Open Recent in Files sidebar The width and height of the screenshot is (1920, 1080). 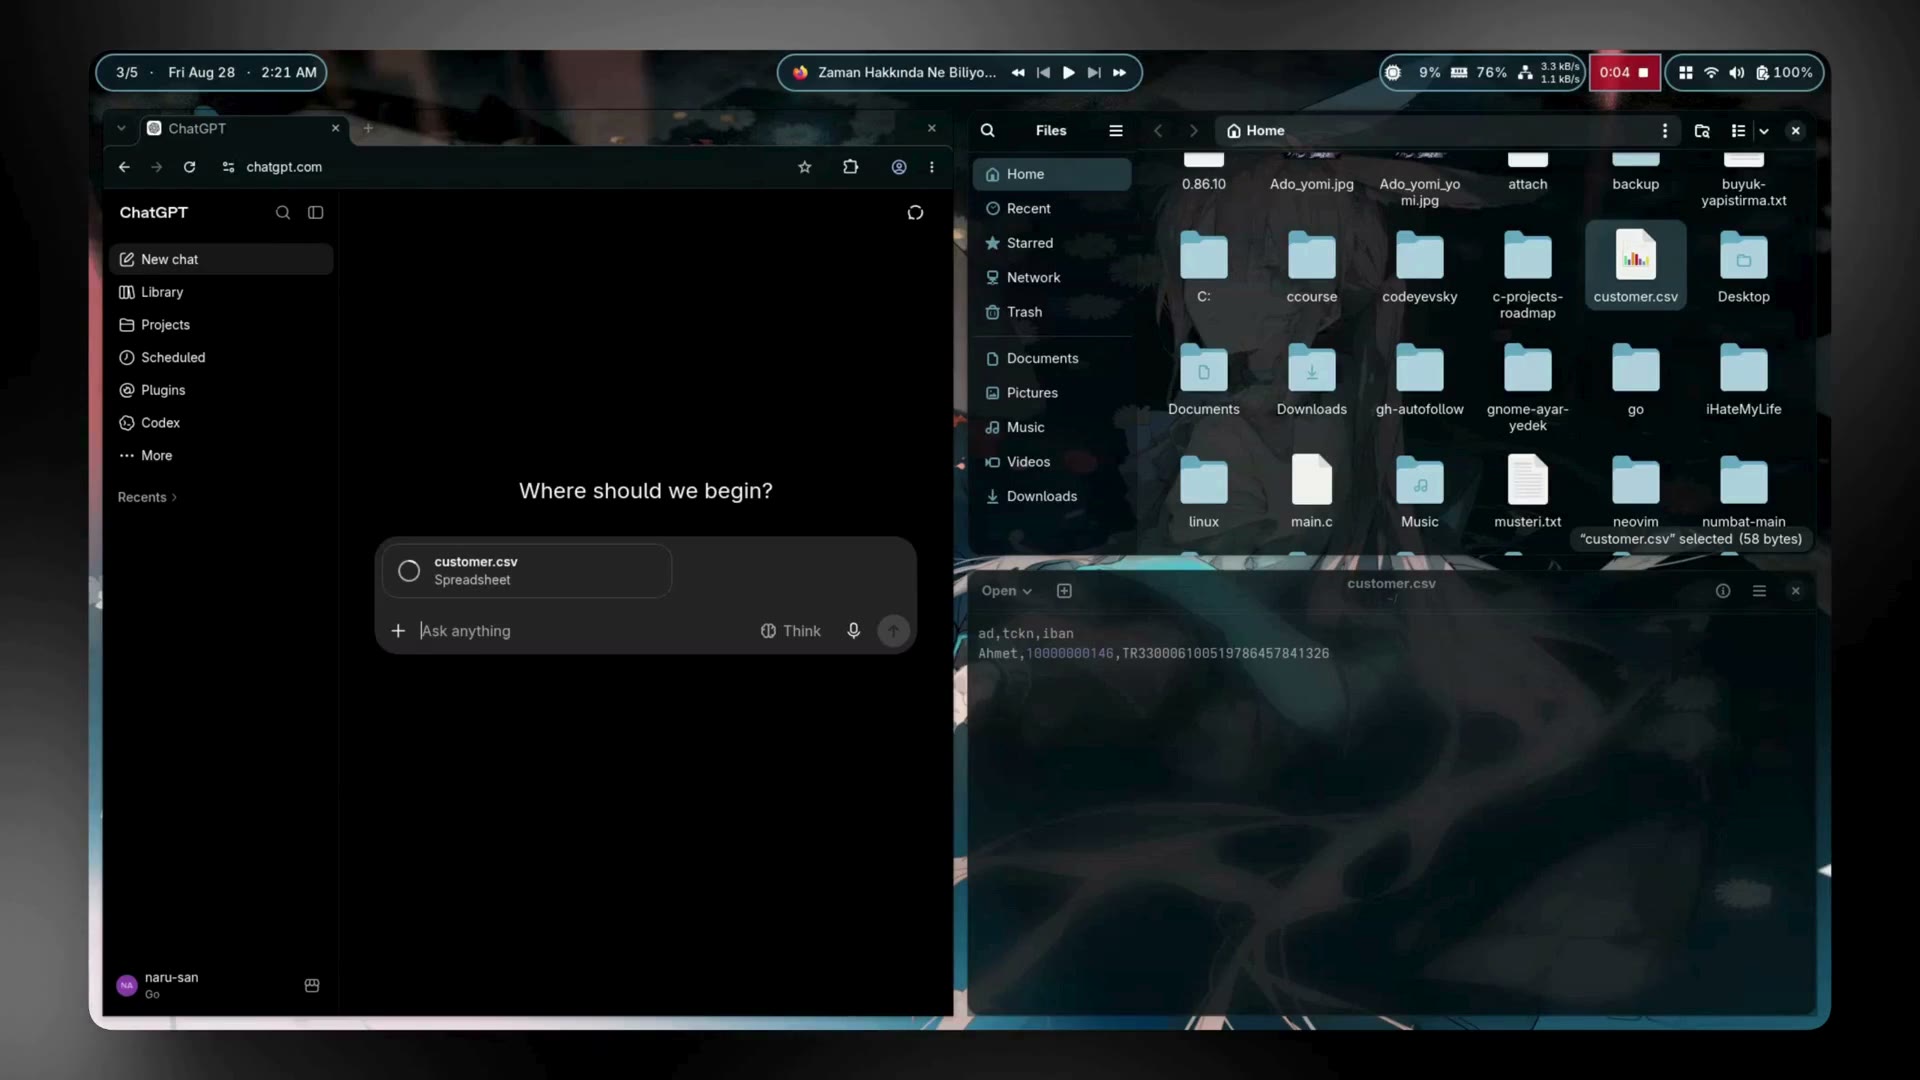coord(1052,208)
